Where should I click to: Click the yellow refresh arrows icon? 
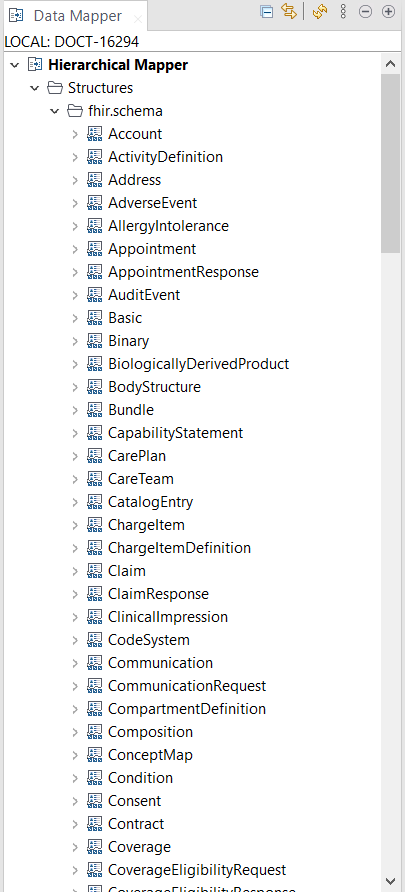pyautogui.click(x=320, y=11)
